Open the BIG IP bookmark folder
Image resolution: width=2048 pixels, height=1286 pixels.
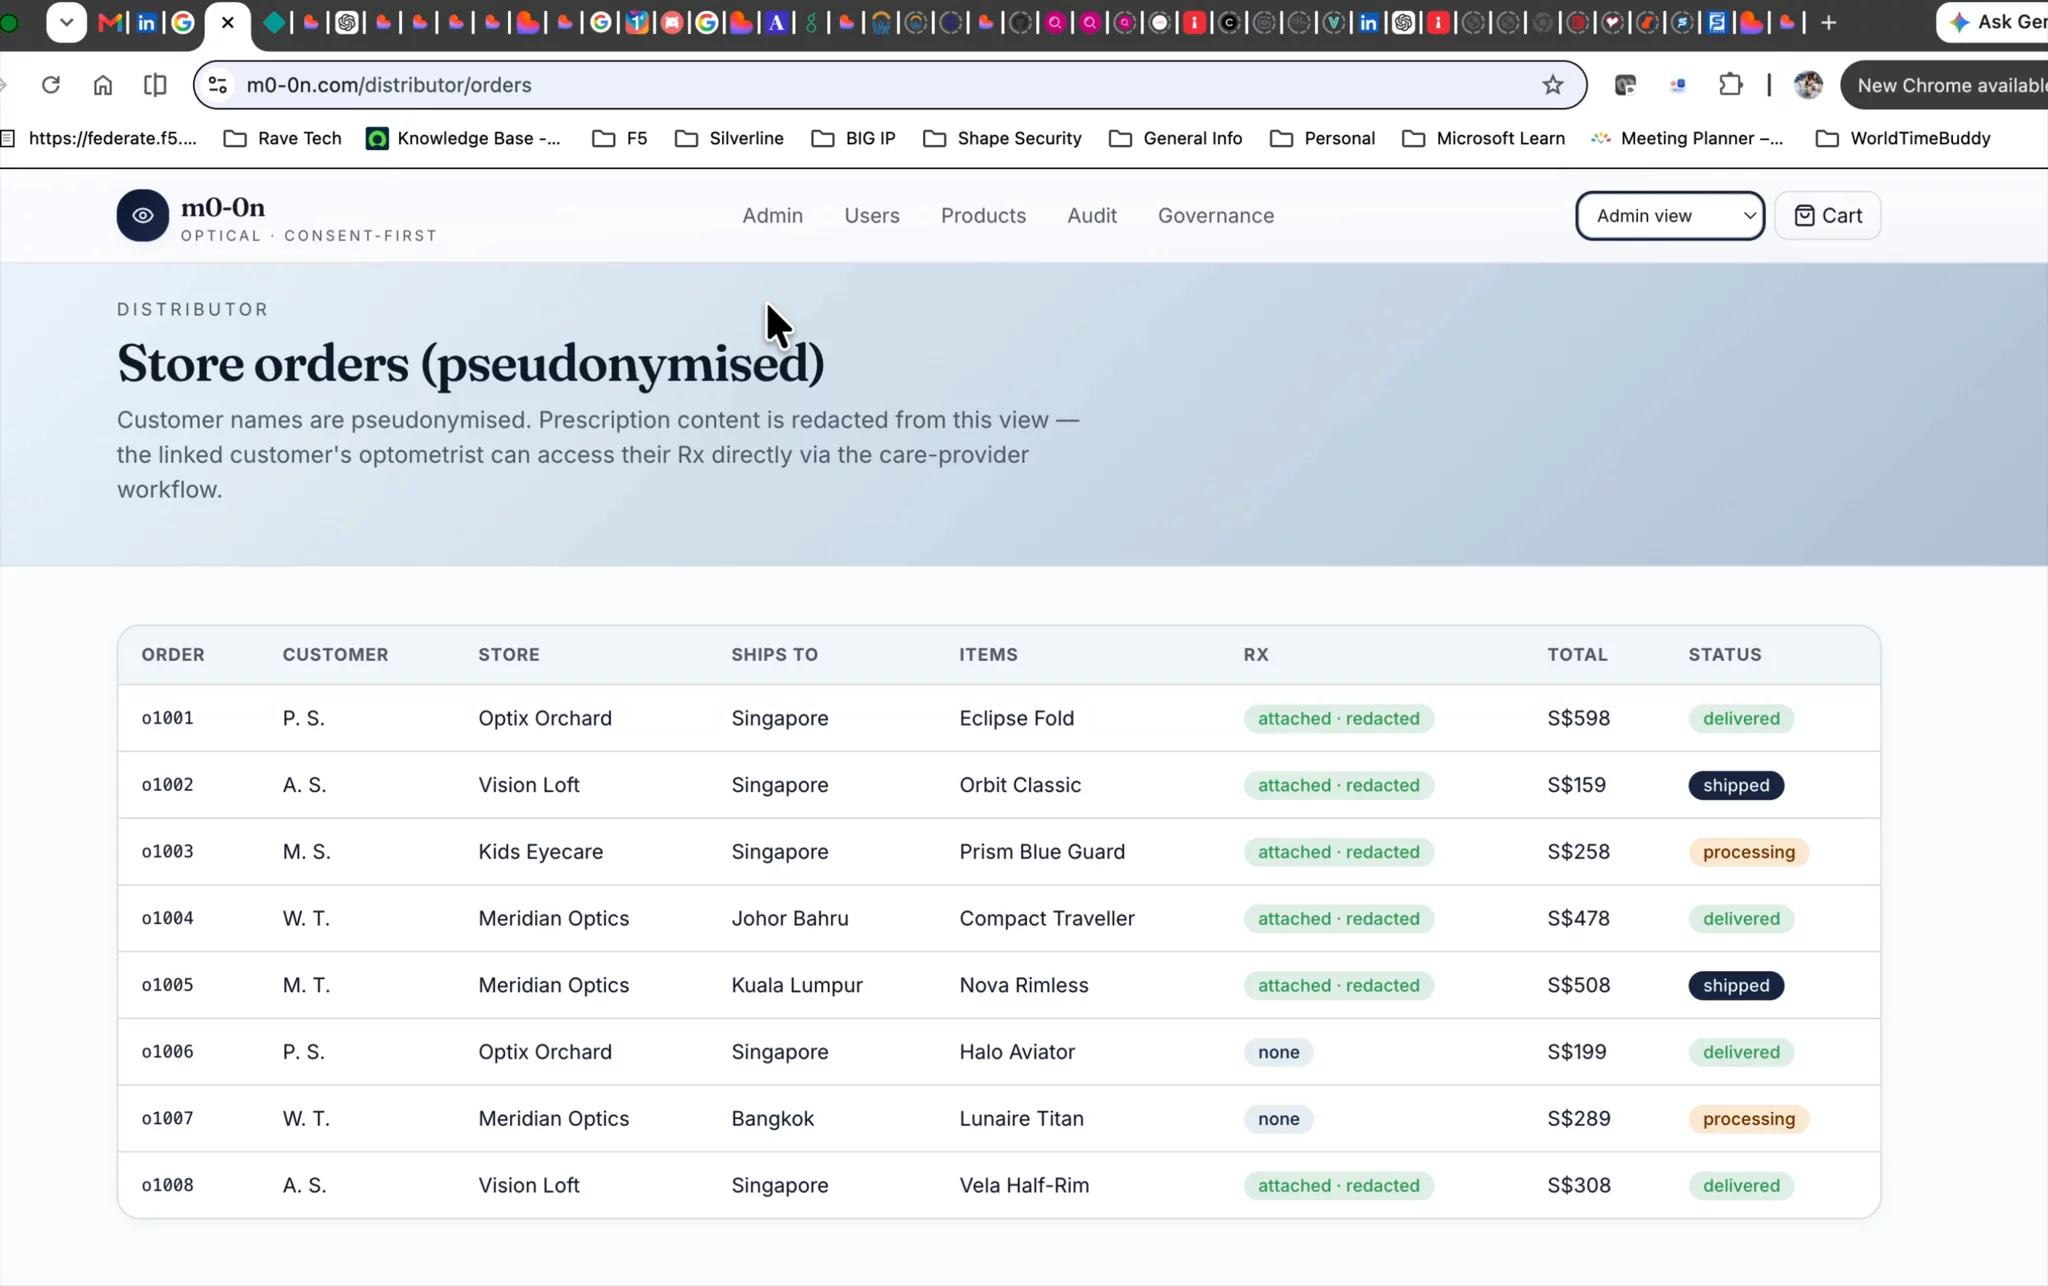click(x=854, y=138)
